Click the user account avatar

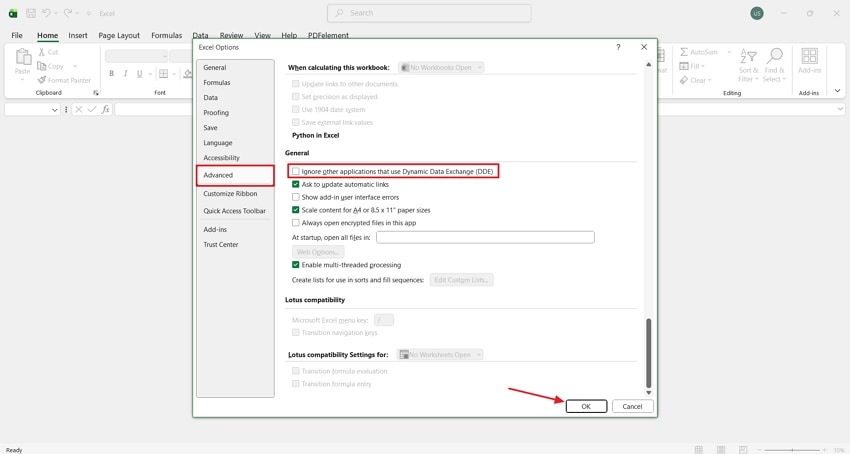[x=757, y=14]
